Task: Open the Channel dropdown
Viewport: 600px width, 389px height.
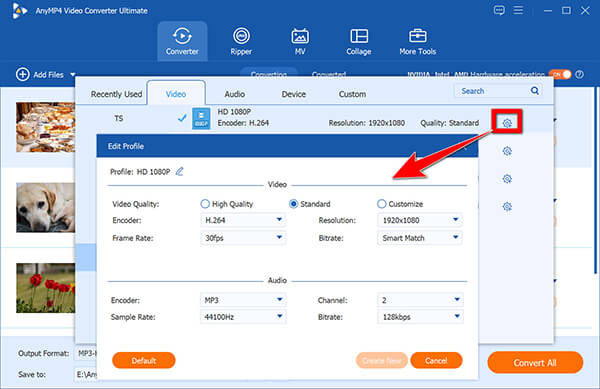Action: tap(420, 300)
